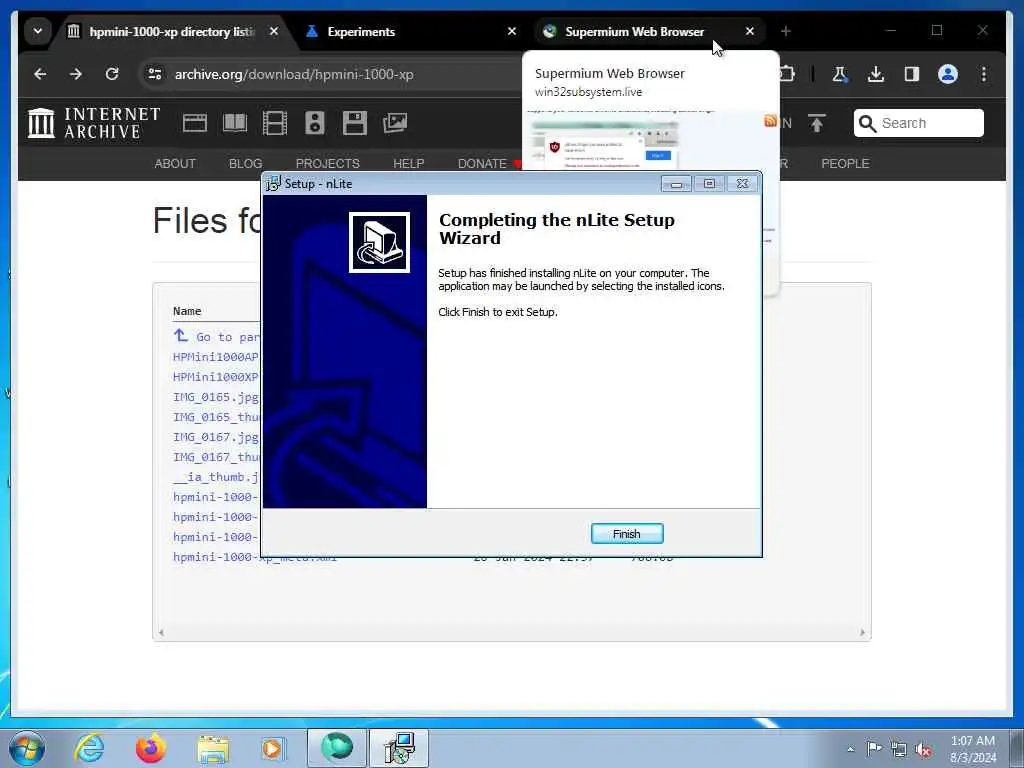The image size is (1024, 768).
Task: Open the browser three-dot menu
Action: 984,74
